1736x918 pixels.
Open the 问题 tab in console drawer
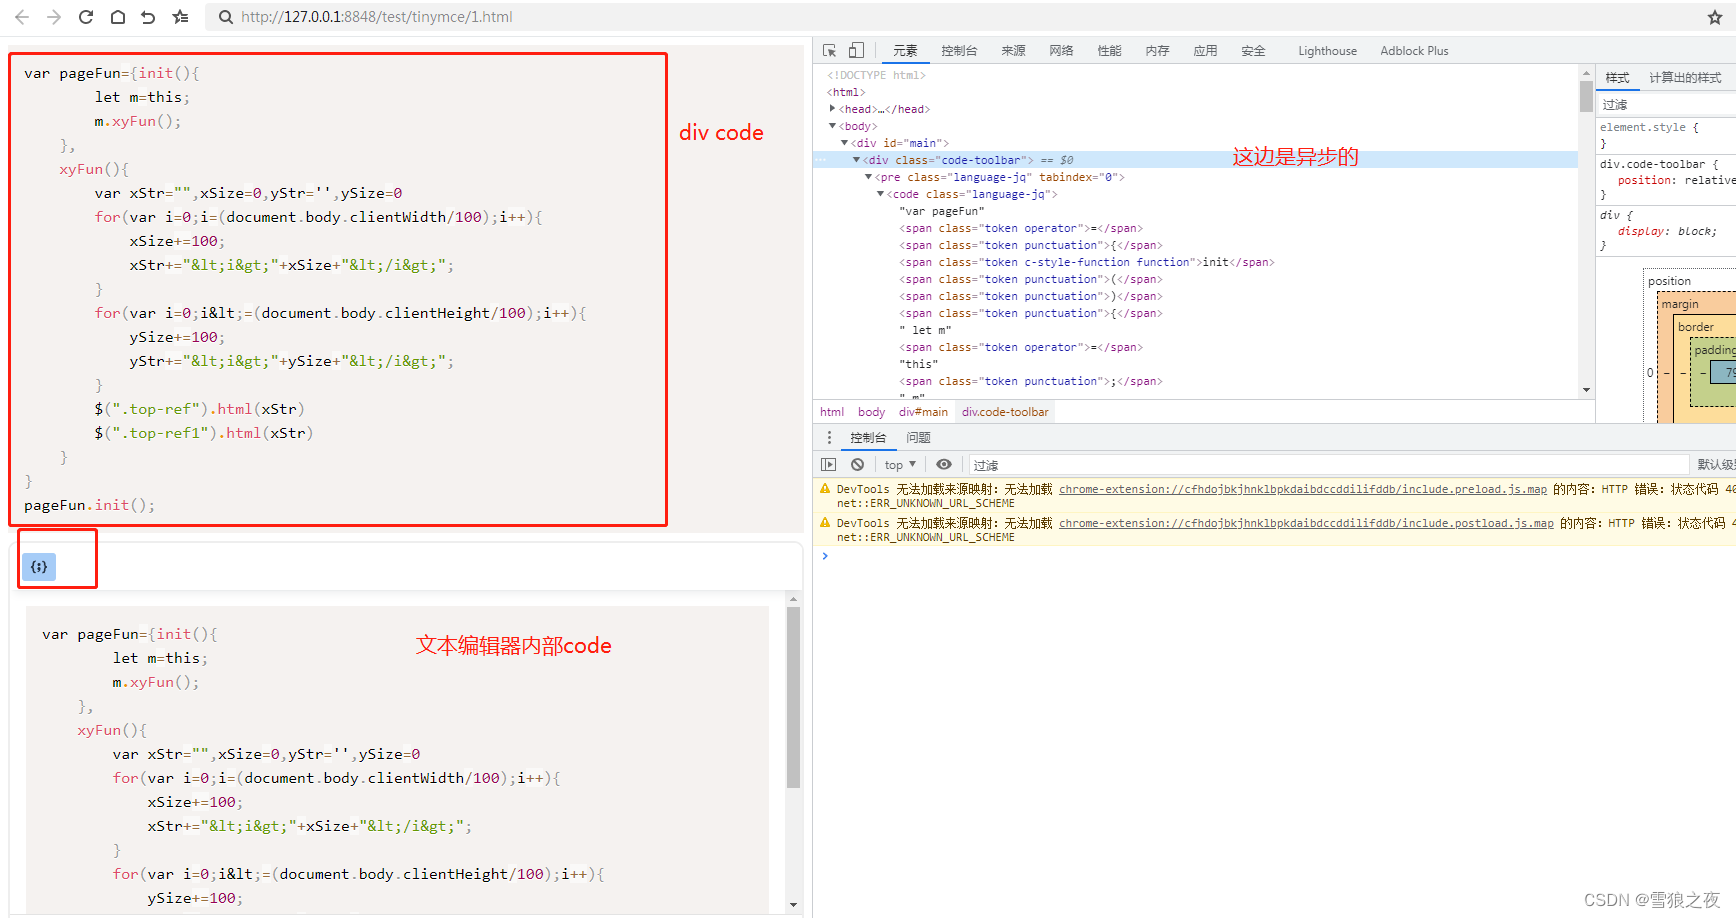[x=917, y=437]
